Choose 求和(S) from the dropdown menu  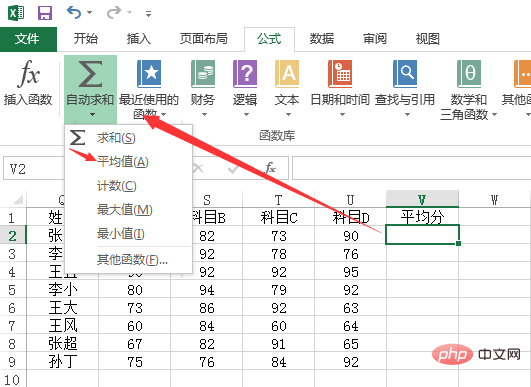129,138
